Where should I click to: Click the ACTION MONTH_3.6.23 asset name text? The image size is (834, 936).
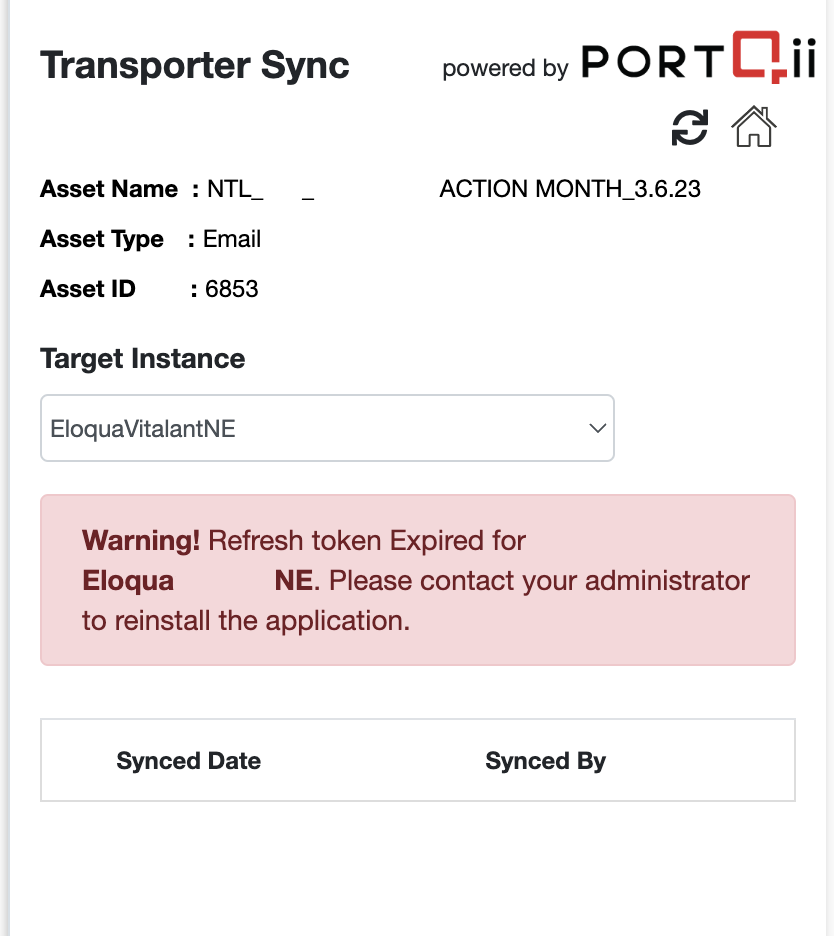[570, 189]
